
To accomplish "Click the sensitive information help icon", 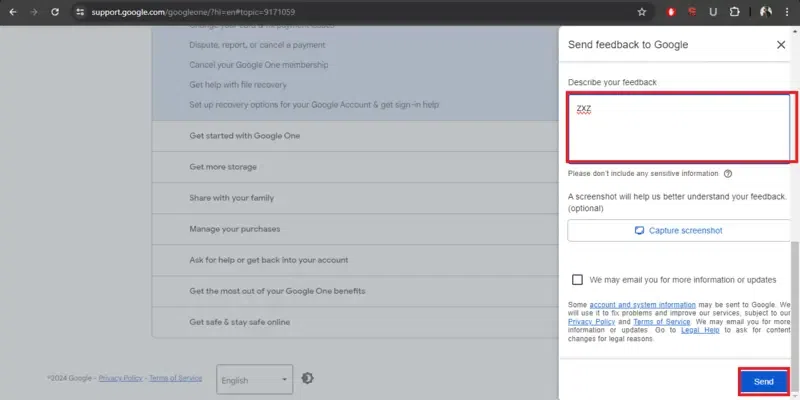I will [728, 173].
